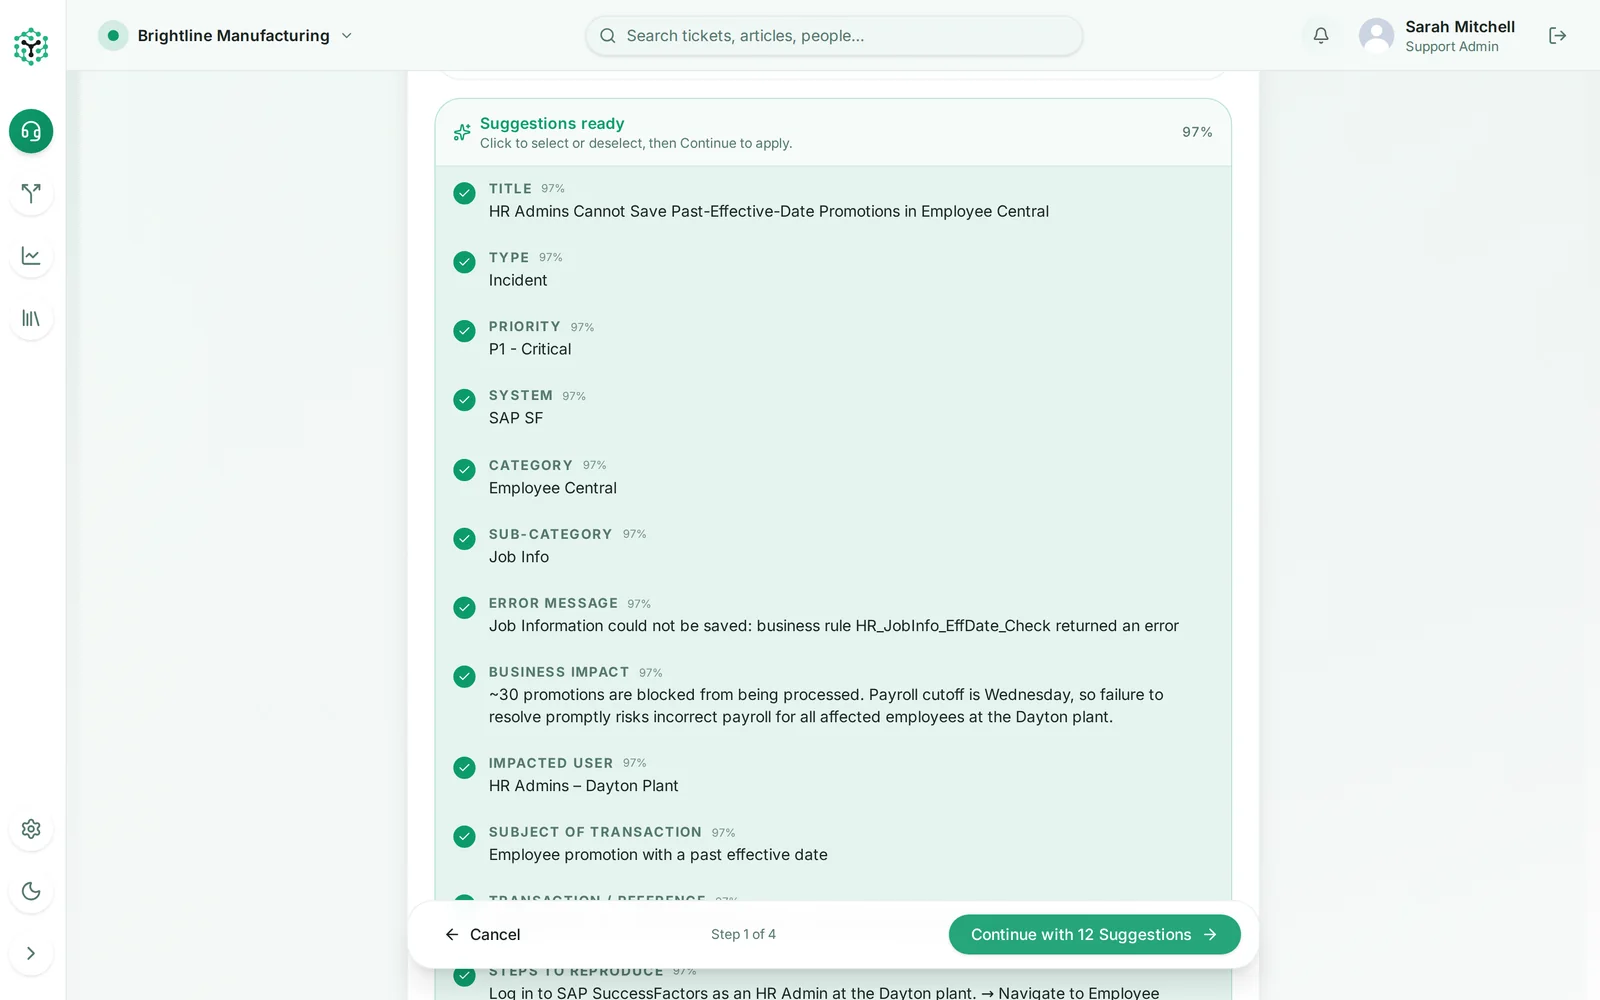Deselect the Sub-Category suggestion checkmark

coord(464,539)
